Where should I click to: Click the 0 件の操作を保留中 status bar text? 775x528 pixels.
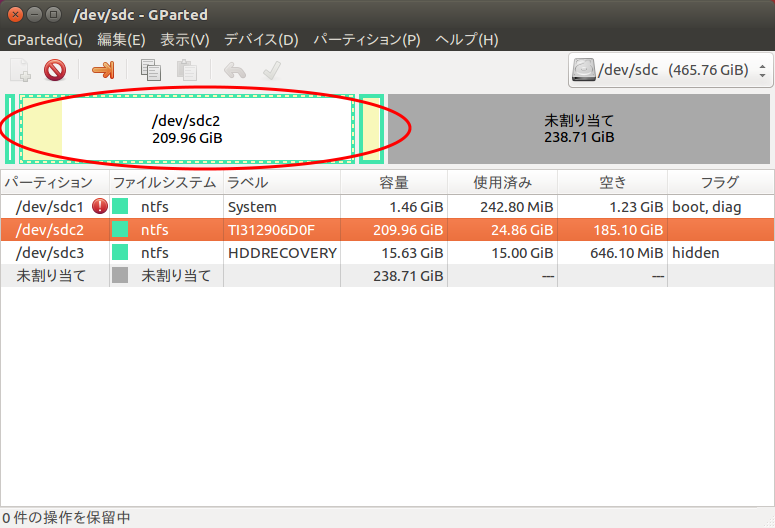(66, 518)
